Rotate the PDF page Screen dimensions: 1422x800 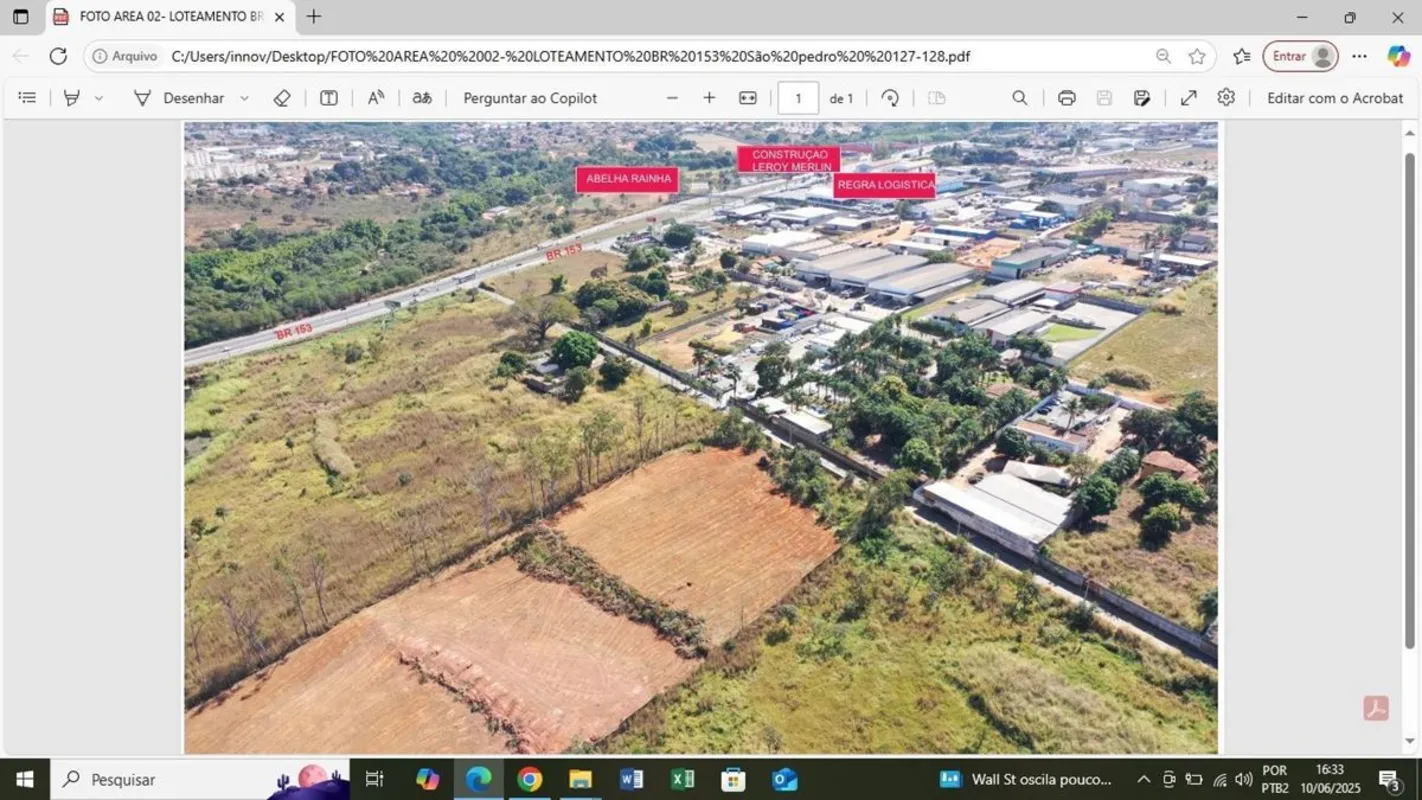[x=890, y=98]
